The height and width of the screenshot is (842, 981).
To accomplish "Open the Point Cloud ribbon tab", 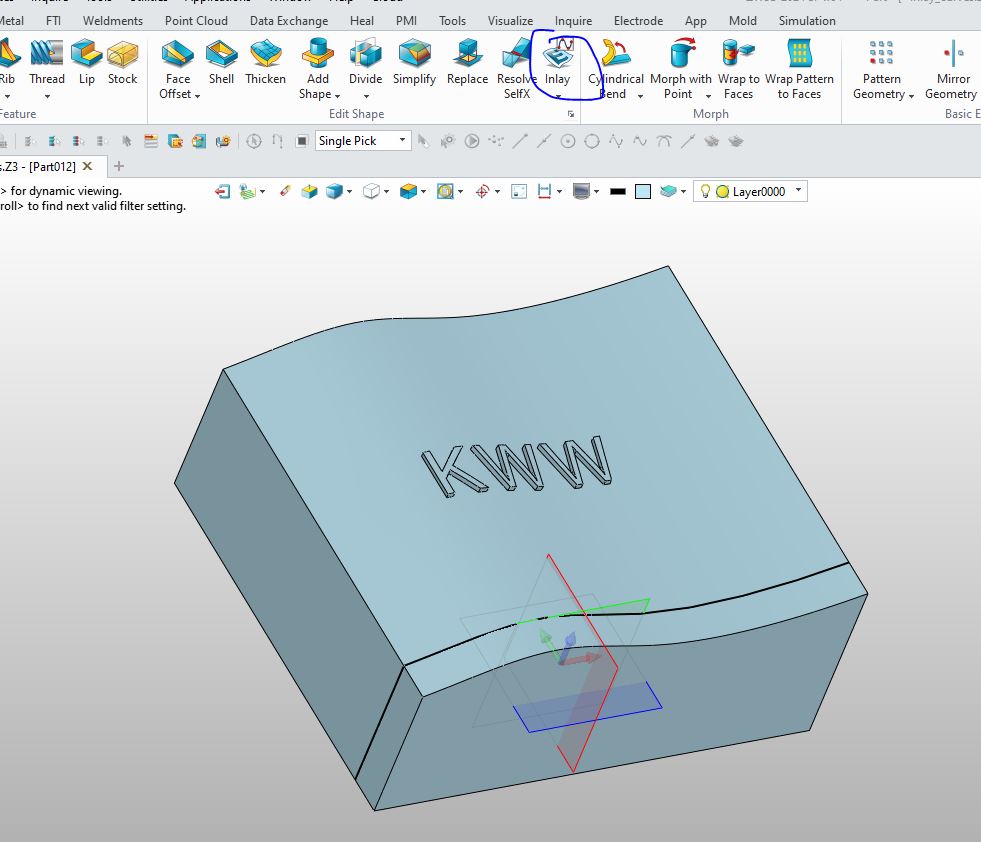I will coord(196,21).
